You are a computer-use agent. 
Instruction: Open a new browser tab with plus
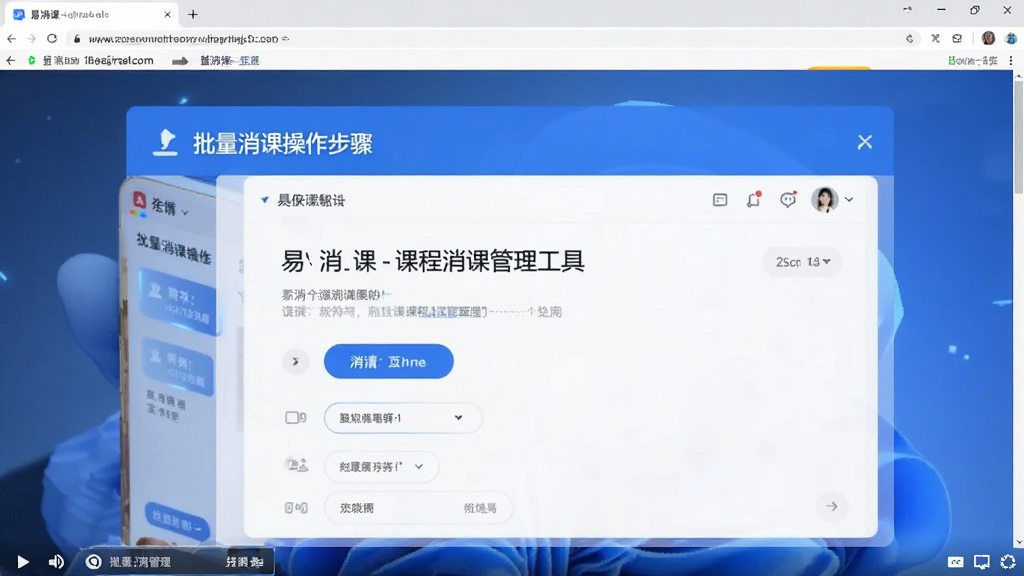(193, 14)
